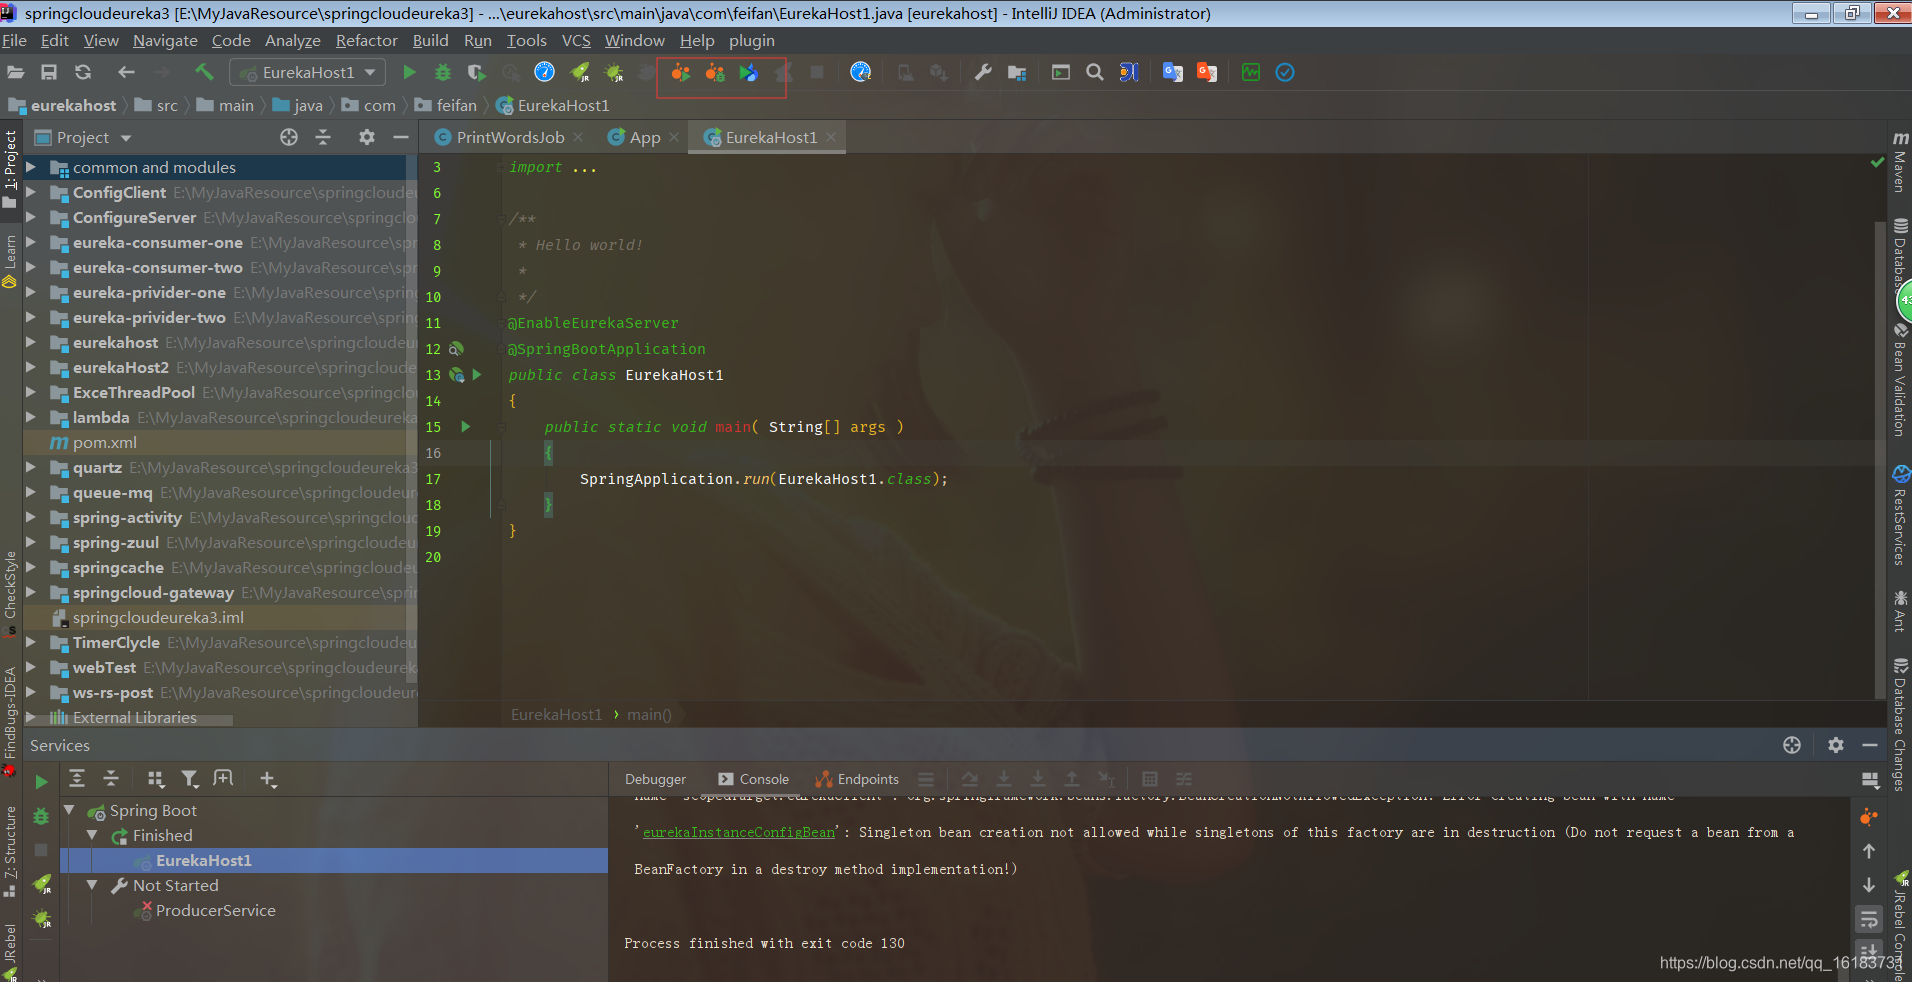The image size is (1912, 982).
Task: Expand the eurekahost module node
Action: click(31, 342)
